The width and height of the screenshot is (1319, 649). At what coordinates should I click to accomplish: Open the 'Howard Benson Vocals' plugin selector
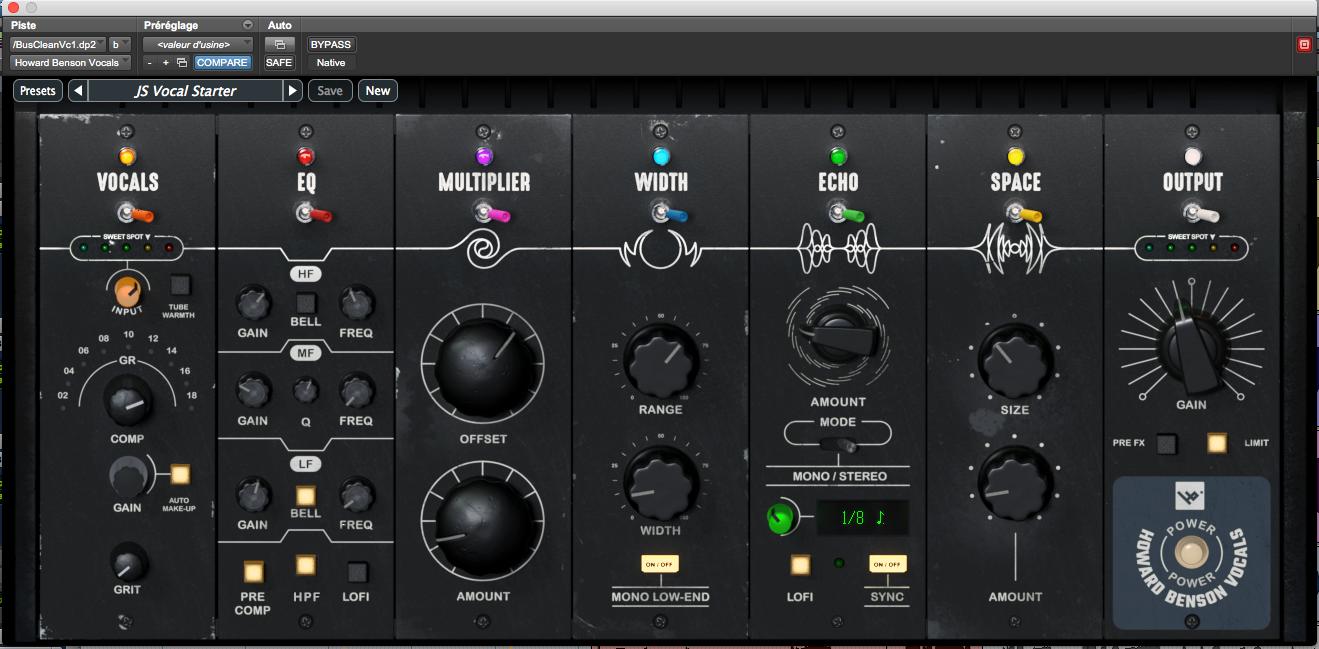pyautogui.click(x=69, y=62)
